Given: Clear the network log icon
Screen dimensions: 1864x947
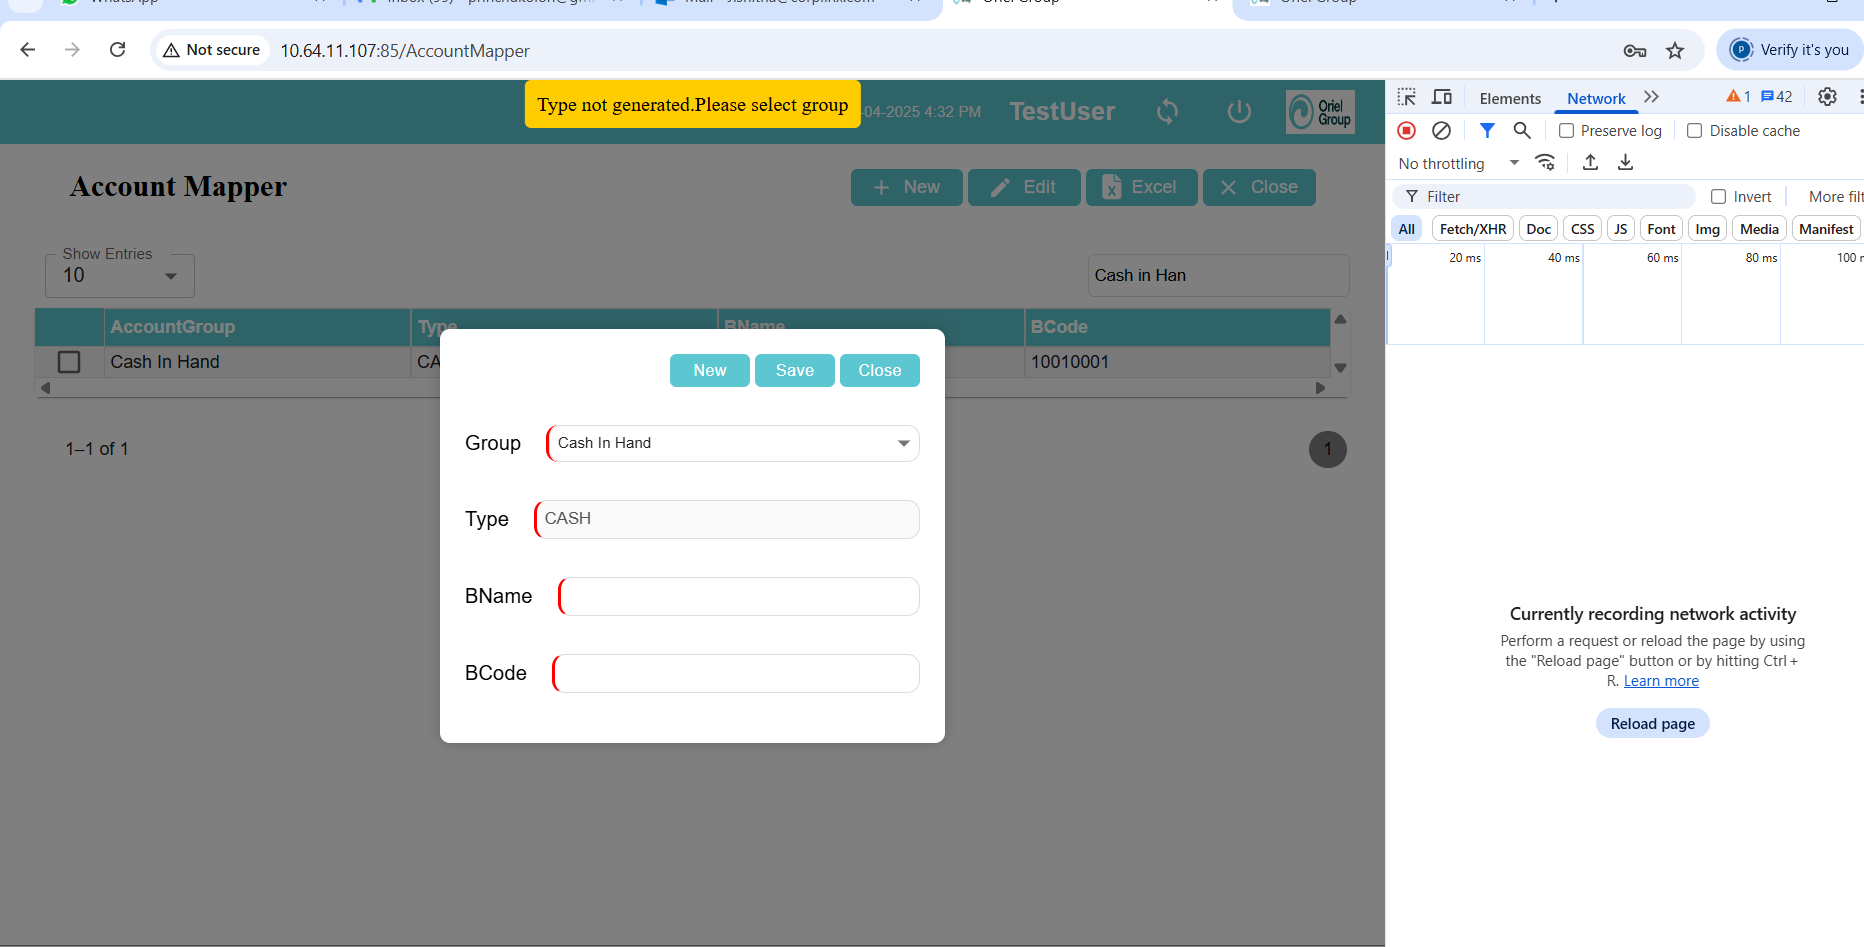Looking at the screenshot, I should coord(1441,130).
